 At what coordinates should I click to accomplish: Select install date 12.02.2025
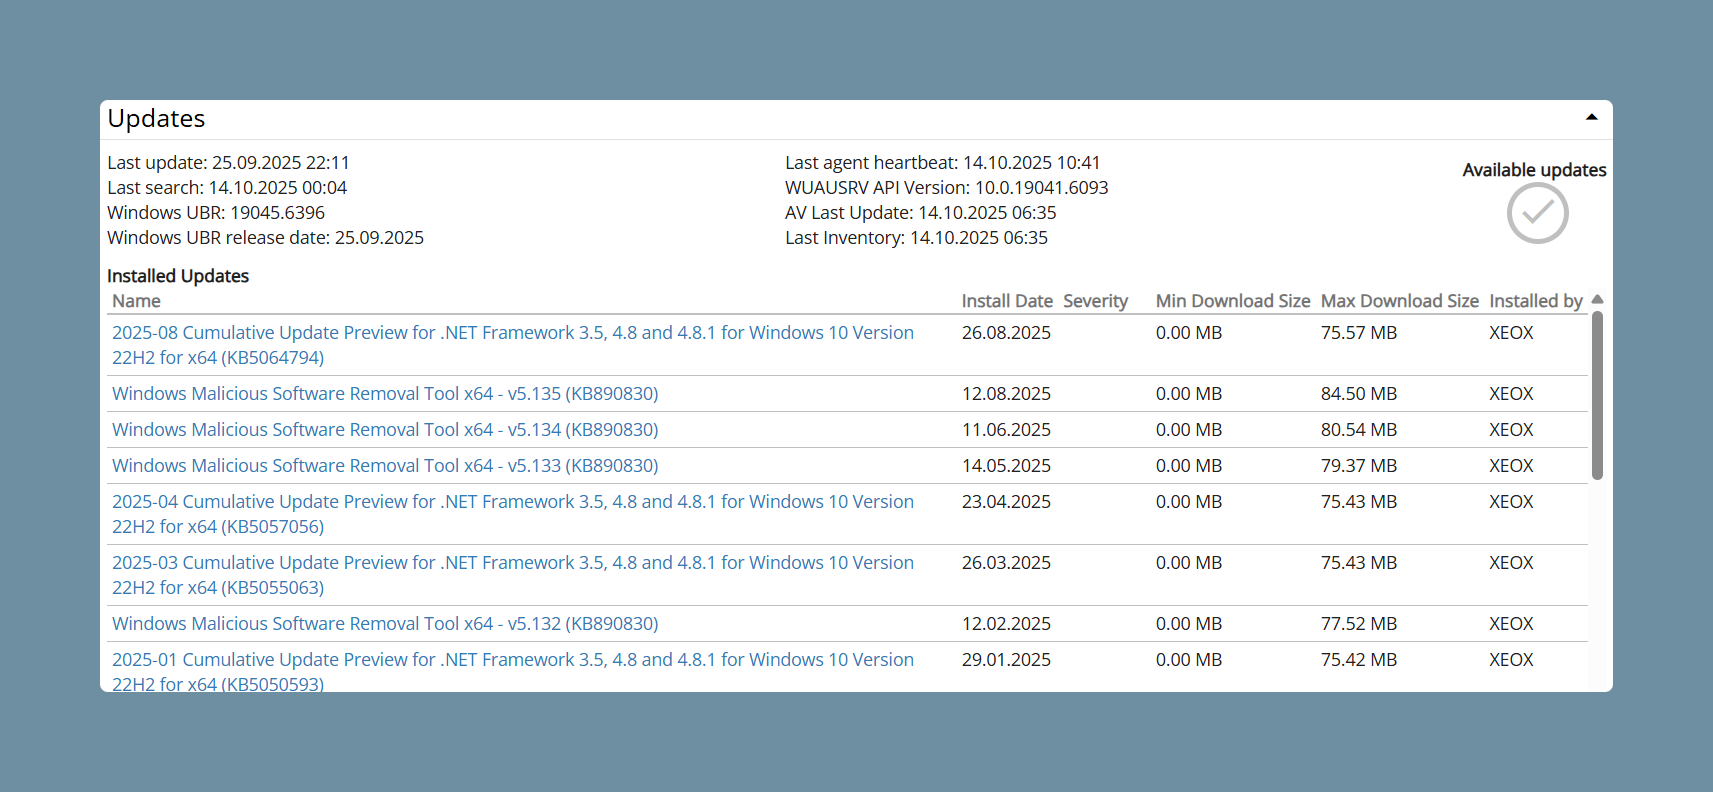[x=1006, y=624]
